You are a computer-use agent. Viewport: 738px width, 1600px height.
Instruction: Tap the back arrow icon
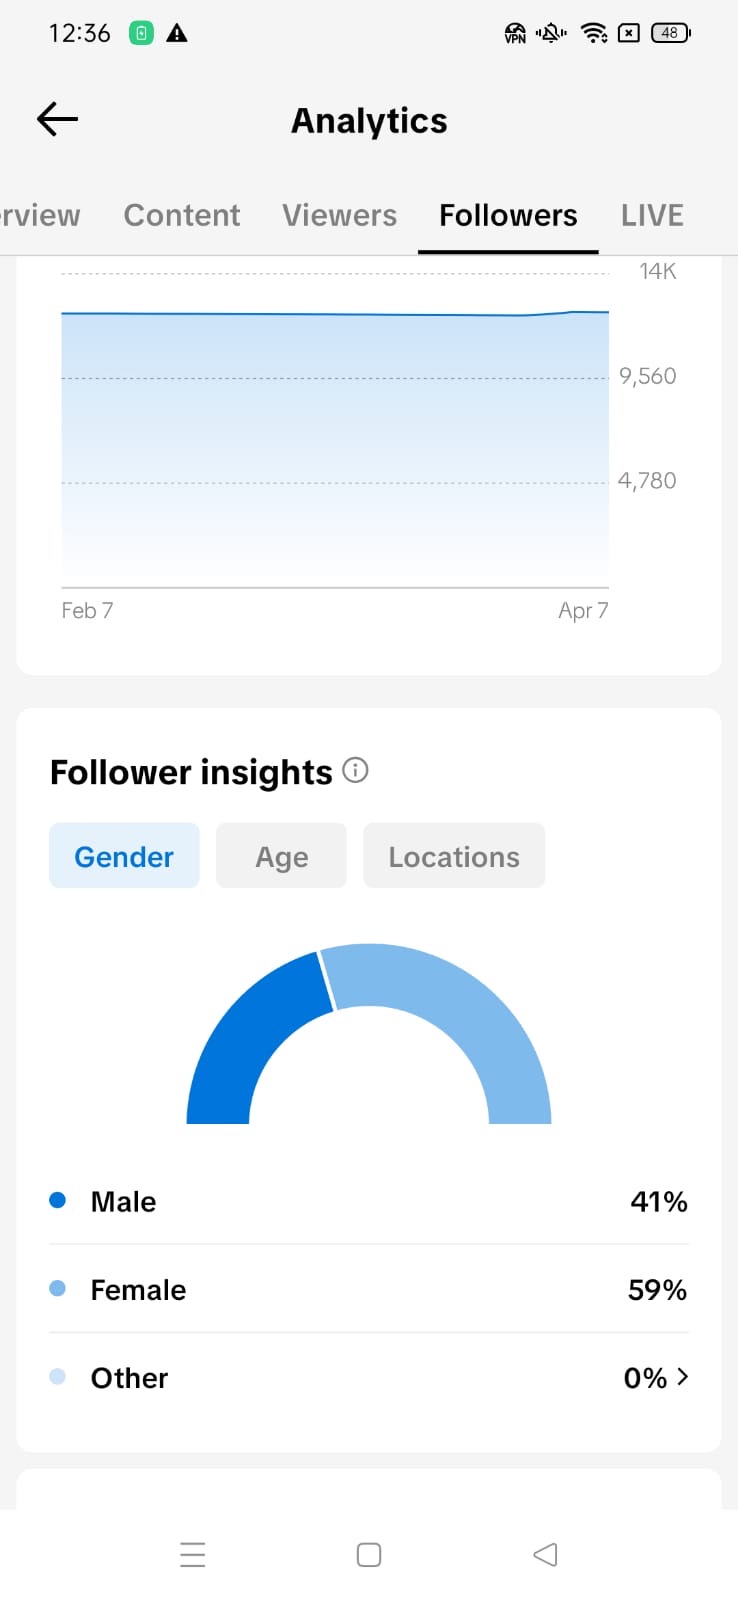(x=57, y=120)
